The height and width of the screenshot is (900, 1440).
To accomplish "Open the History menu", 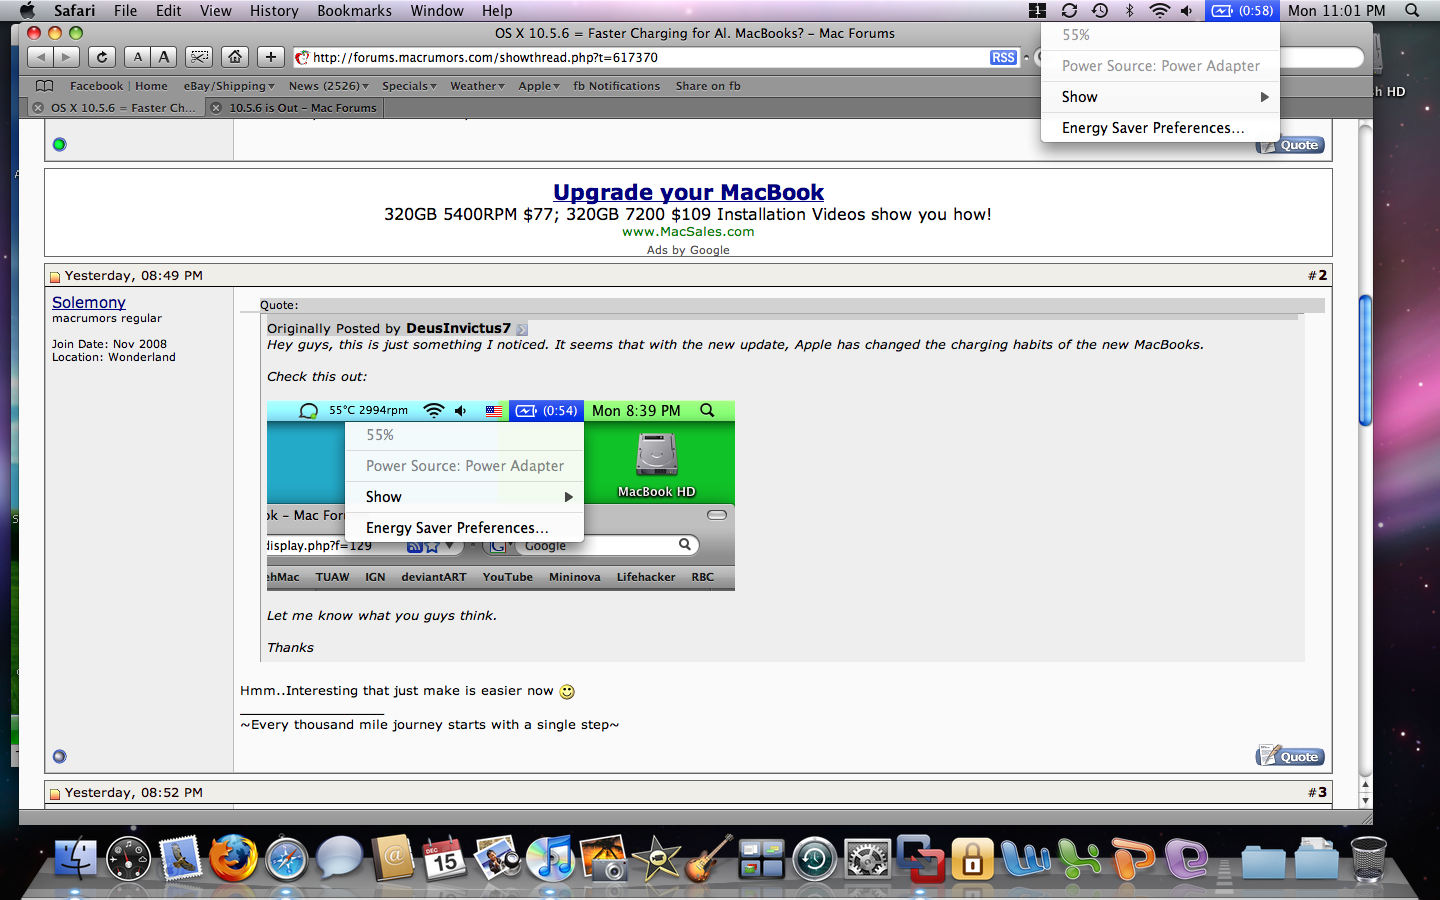I will [x=274, y=11].
